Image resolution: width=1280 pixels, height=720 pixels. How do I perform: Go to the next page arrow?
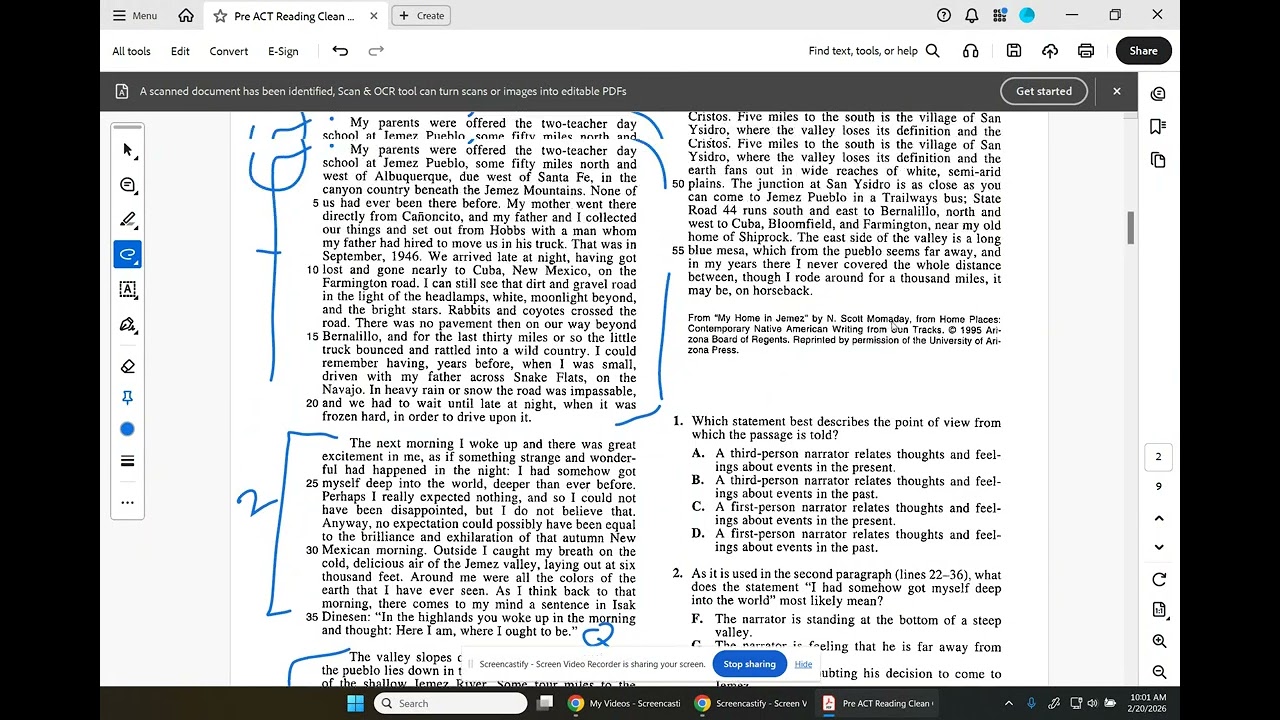click(x=1159, y=547)
